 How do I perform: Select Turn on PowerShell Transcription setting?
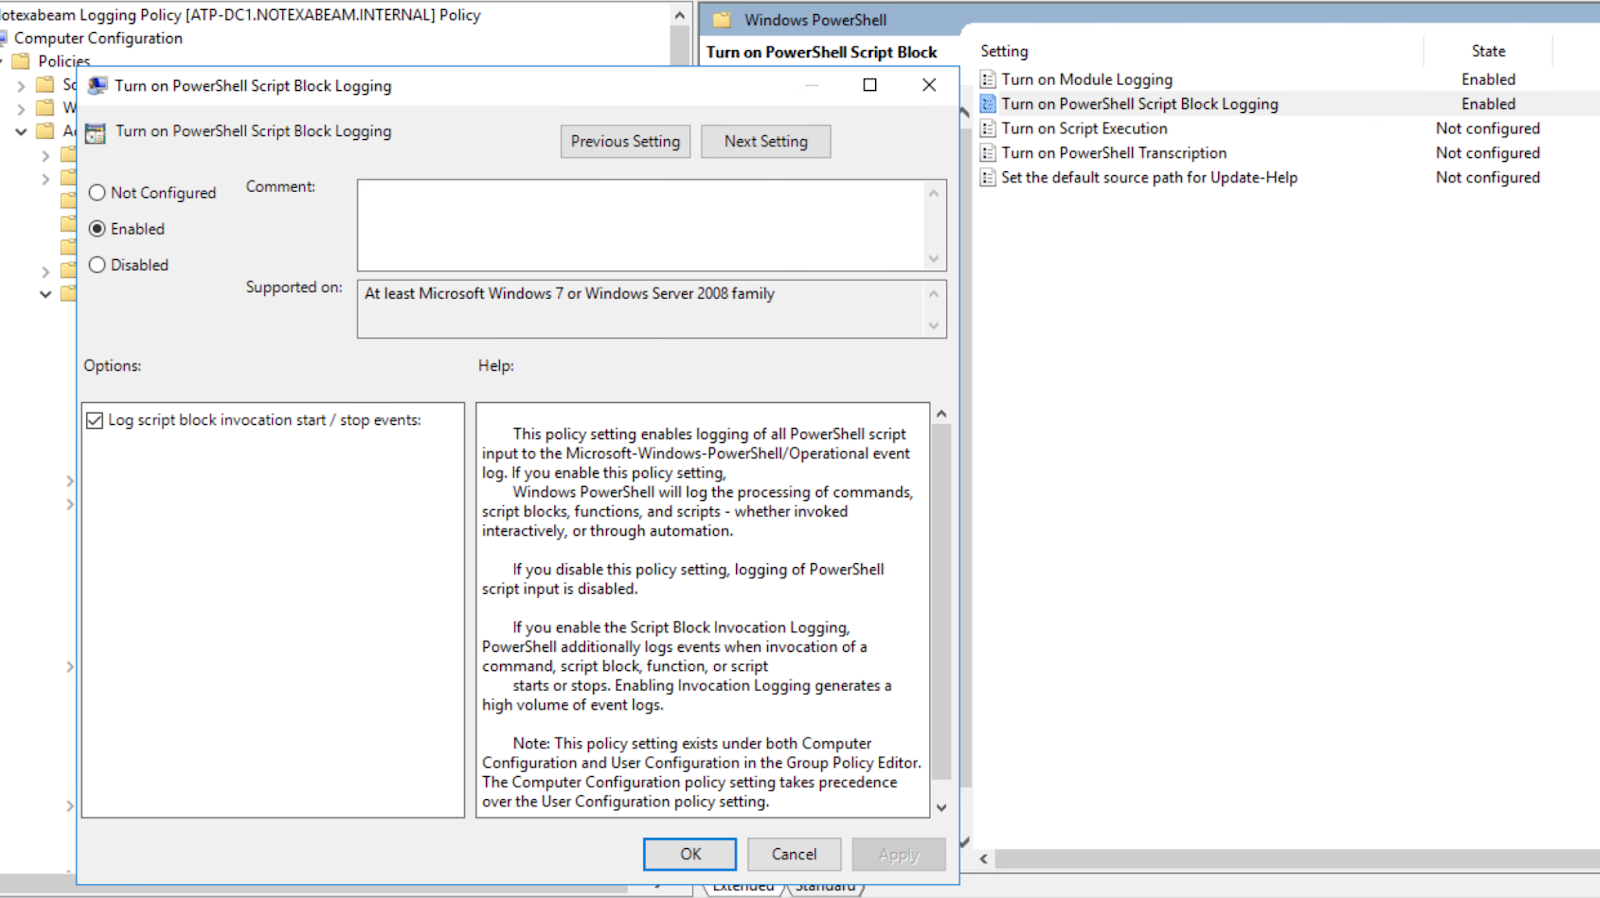click(1114, 153)
